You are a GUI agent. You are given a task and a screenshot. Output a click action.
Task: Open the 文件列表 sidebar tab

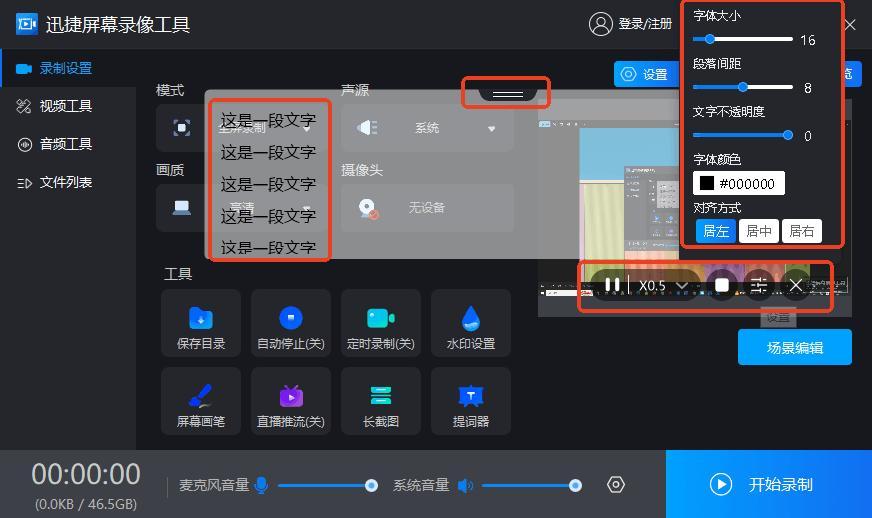pos(66,182)
